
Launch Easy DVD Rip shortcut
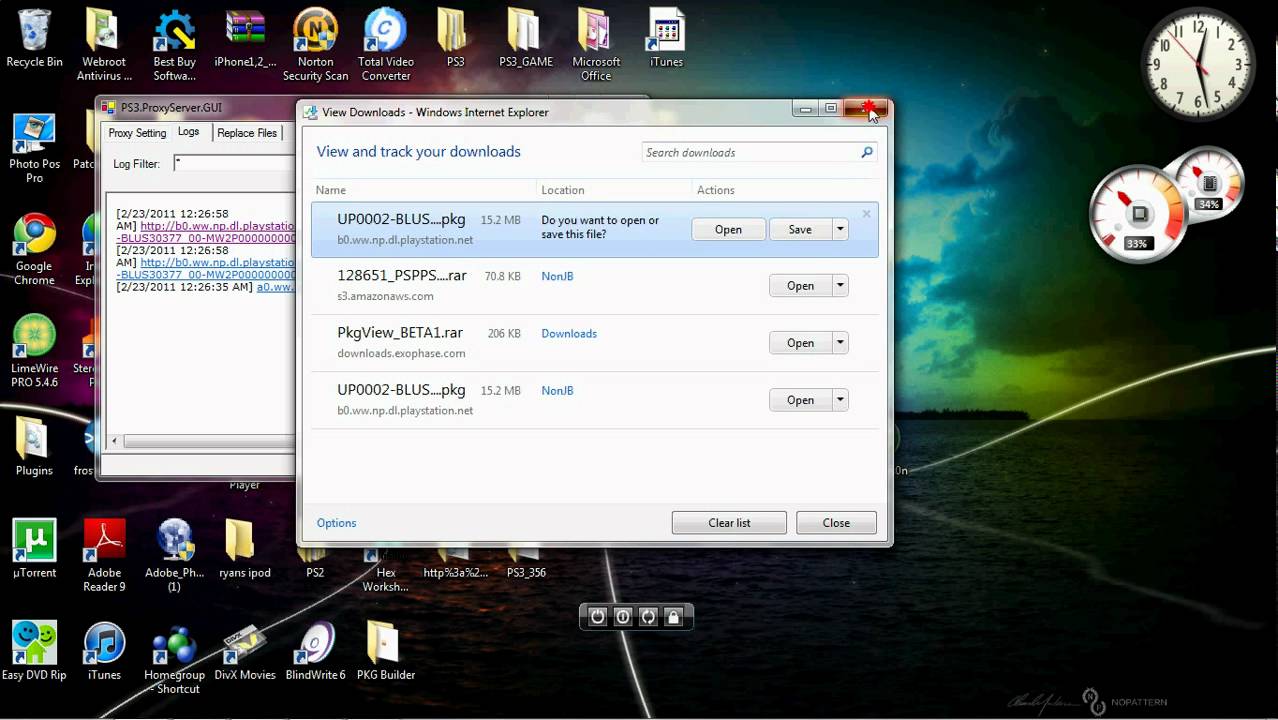pyautogui.click(x=34, y=650)
